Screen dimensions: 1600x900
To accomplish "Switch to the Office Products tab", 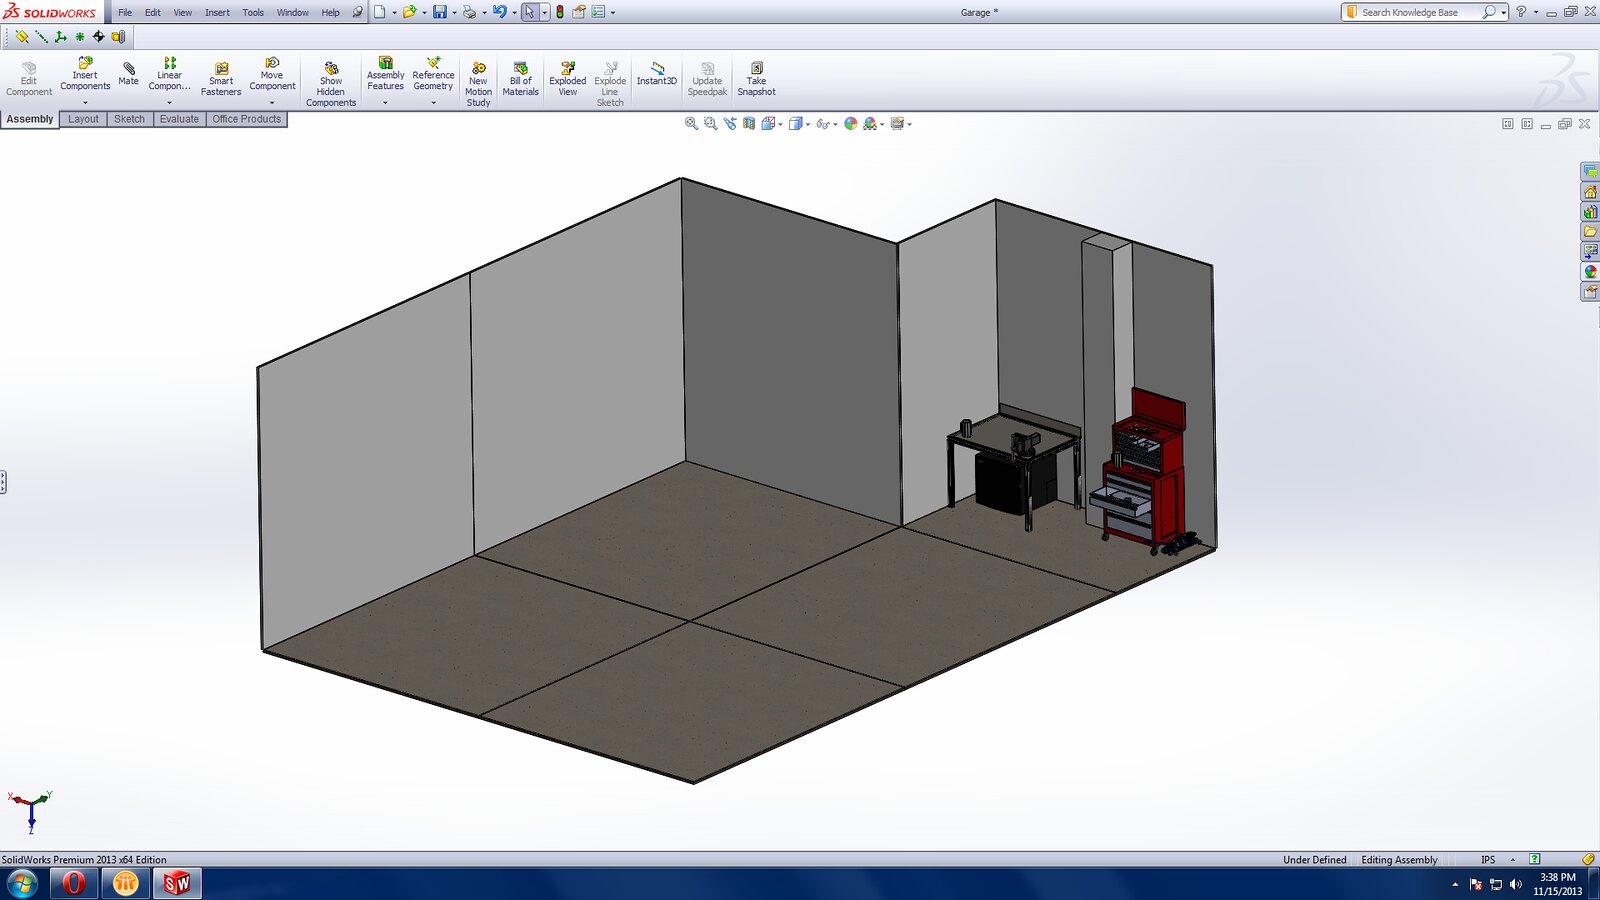I will (x=246, y=119).
